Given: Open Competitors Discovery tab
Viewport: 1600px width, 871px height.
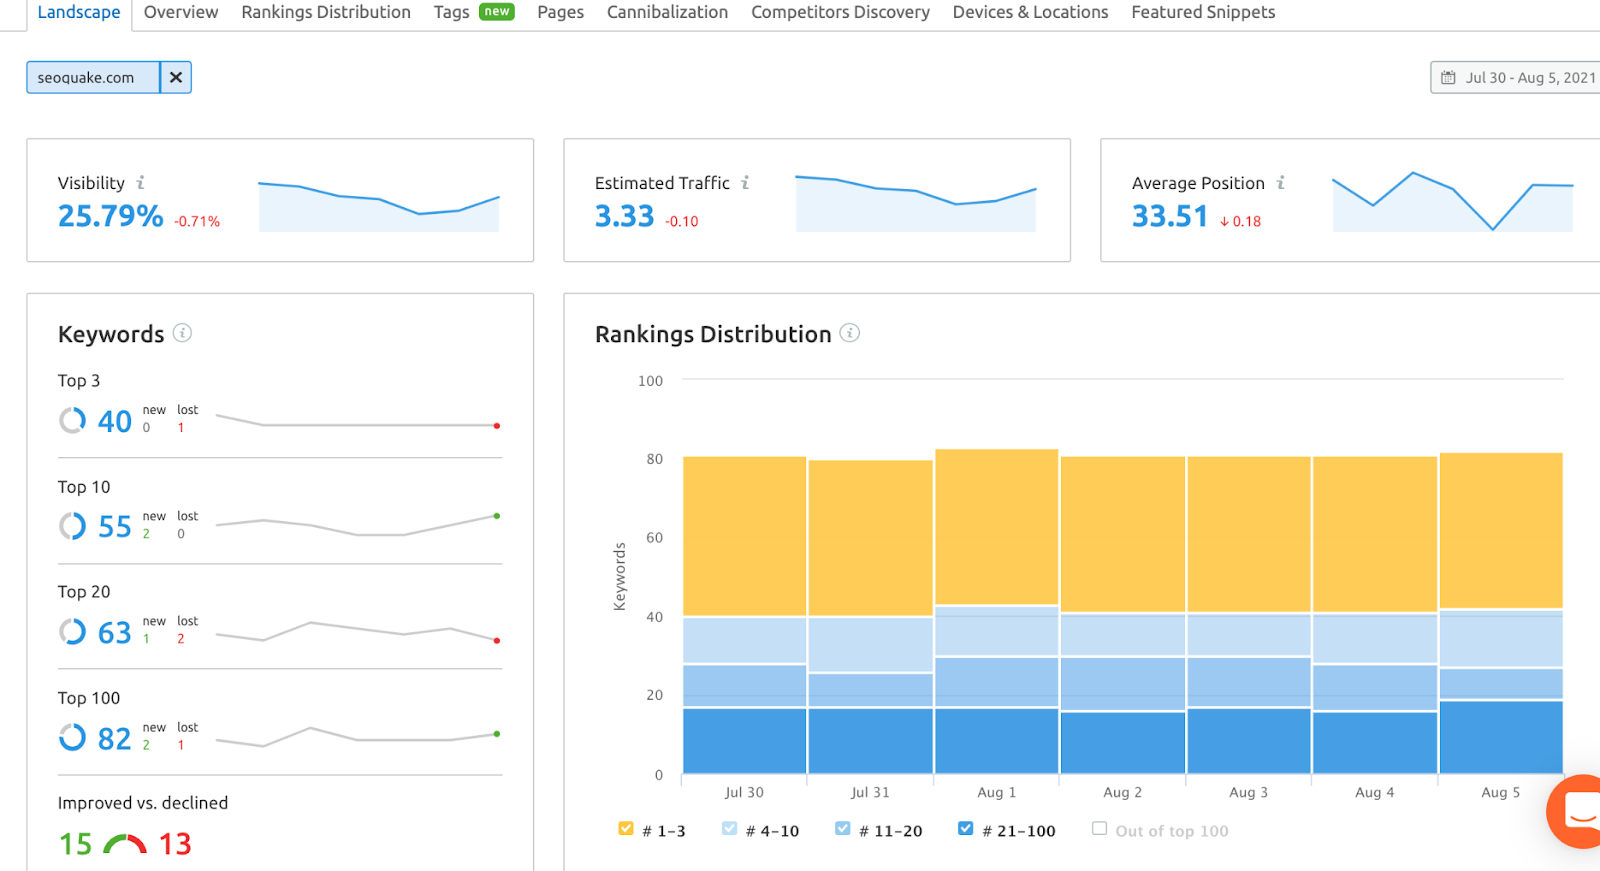Looking at the screenshot, I should point(840,12).
